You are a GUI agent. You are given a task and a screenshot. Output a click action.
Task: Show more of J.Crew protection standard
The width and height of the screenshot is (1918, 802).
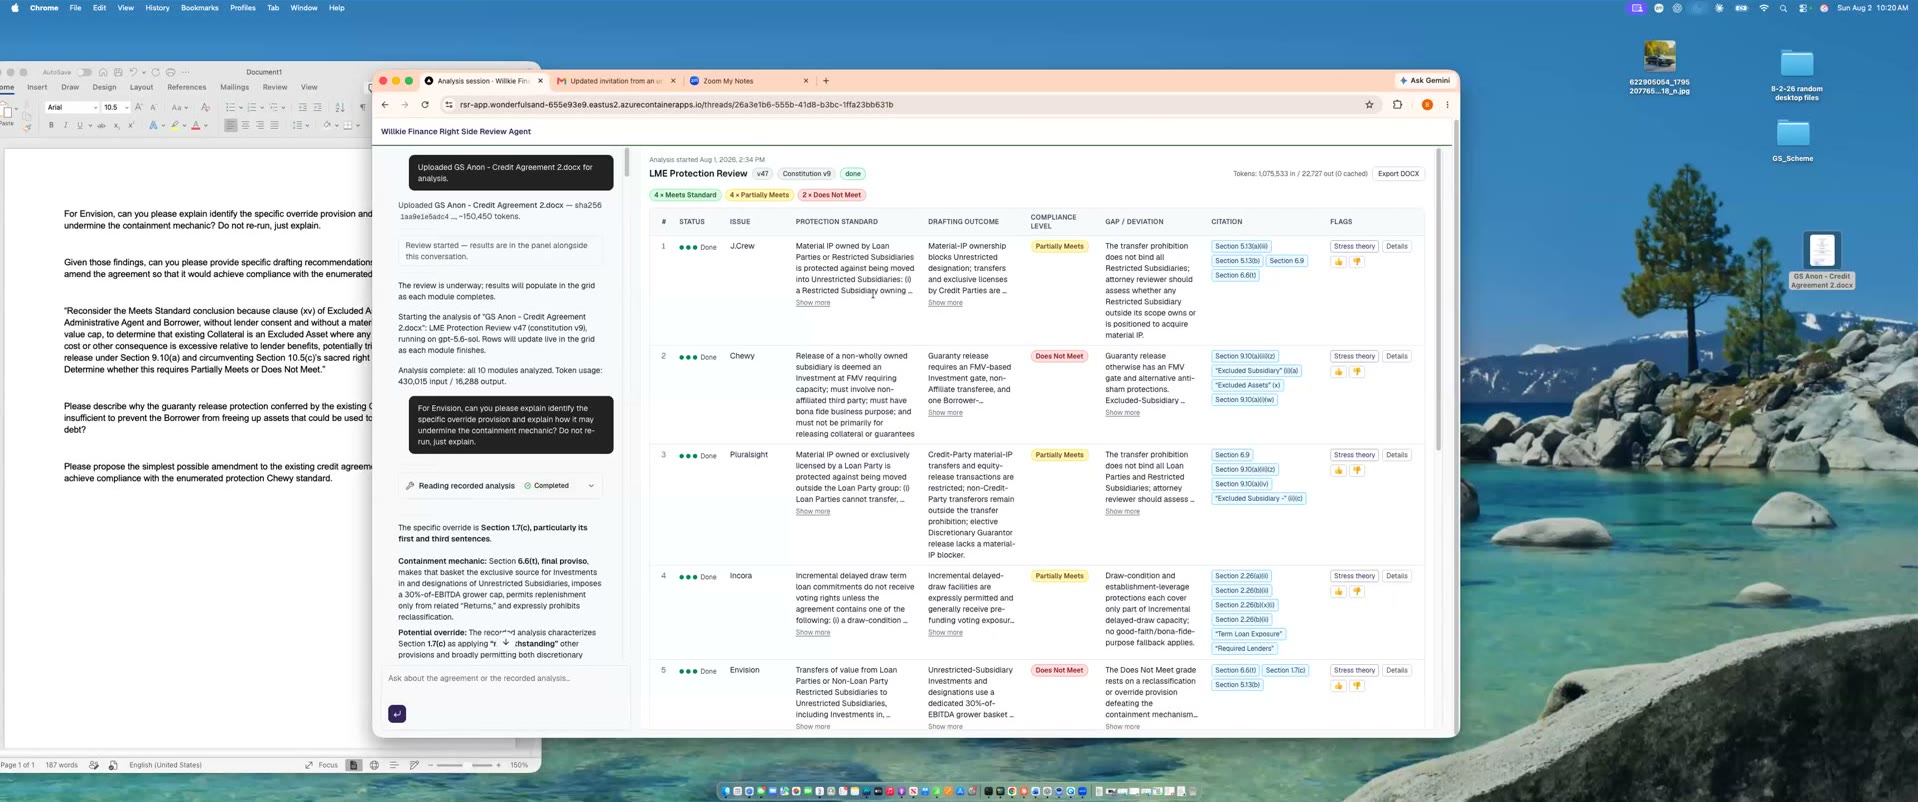pyautogui.click(x=813, y=303)
